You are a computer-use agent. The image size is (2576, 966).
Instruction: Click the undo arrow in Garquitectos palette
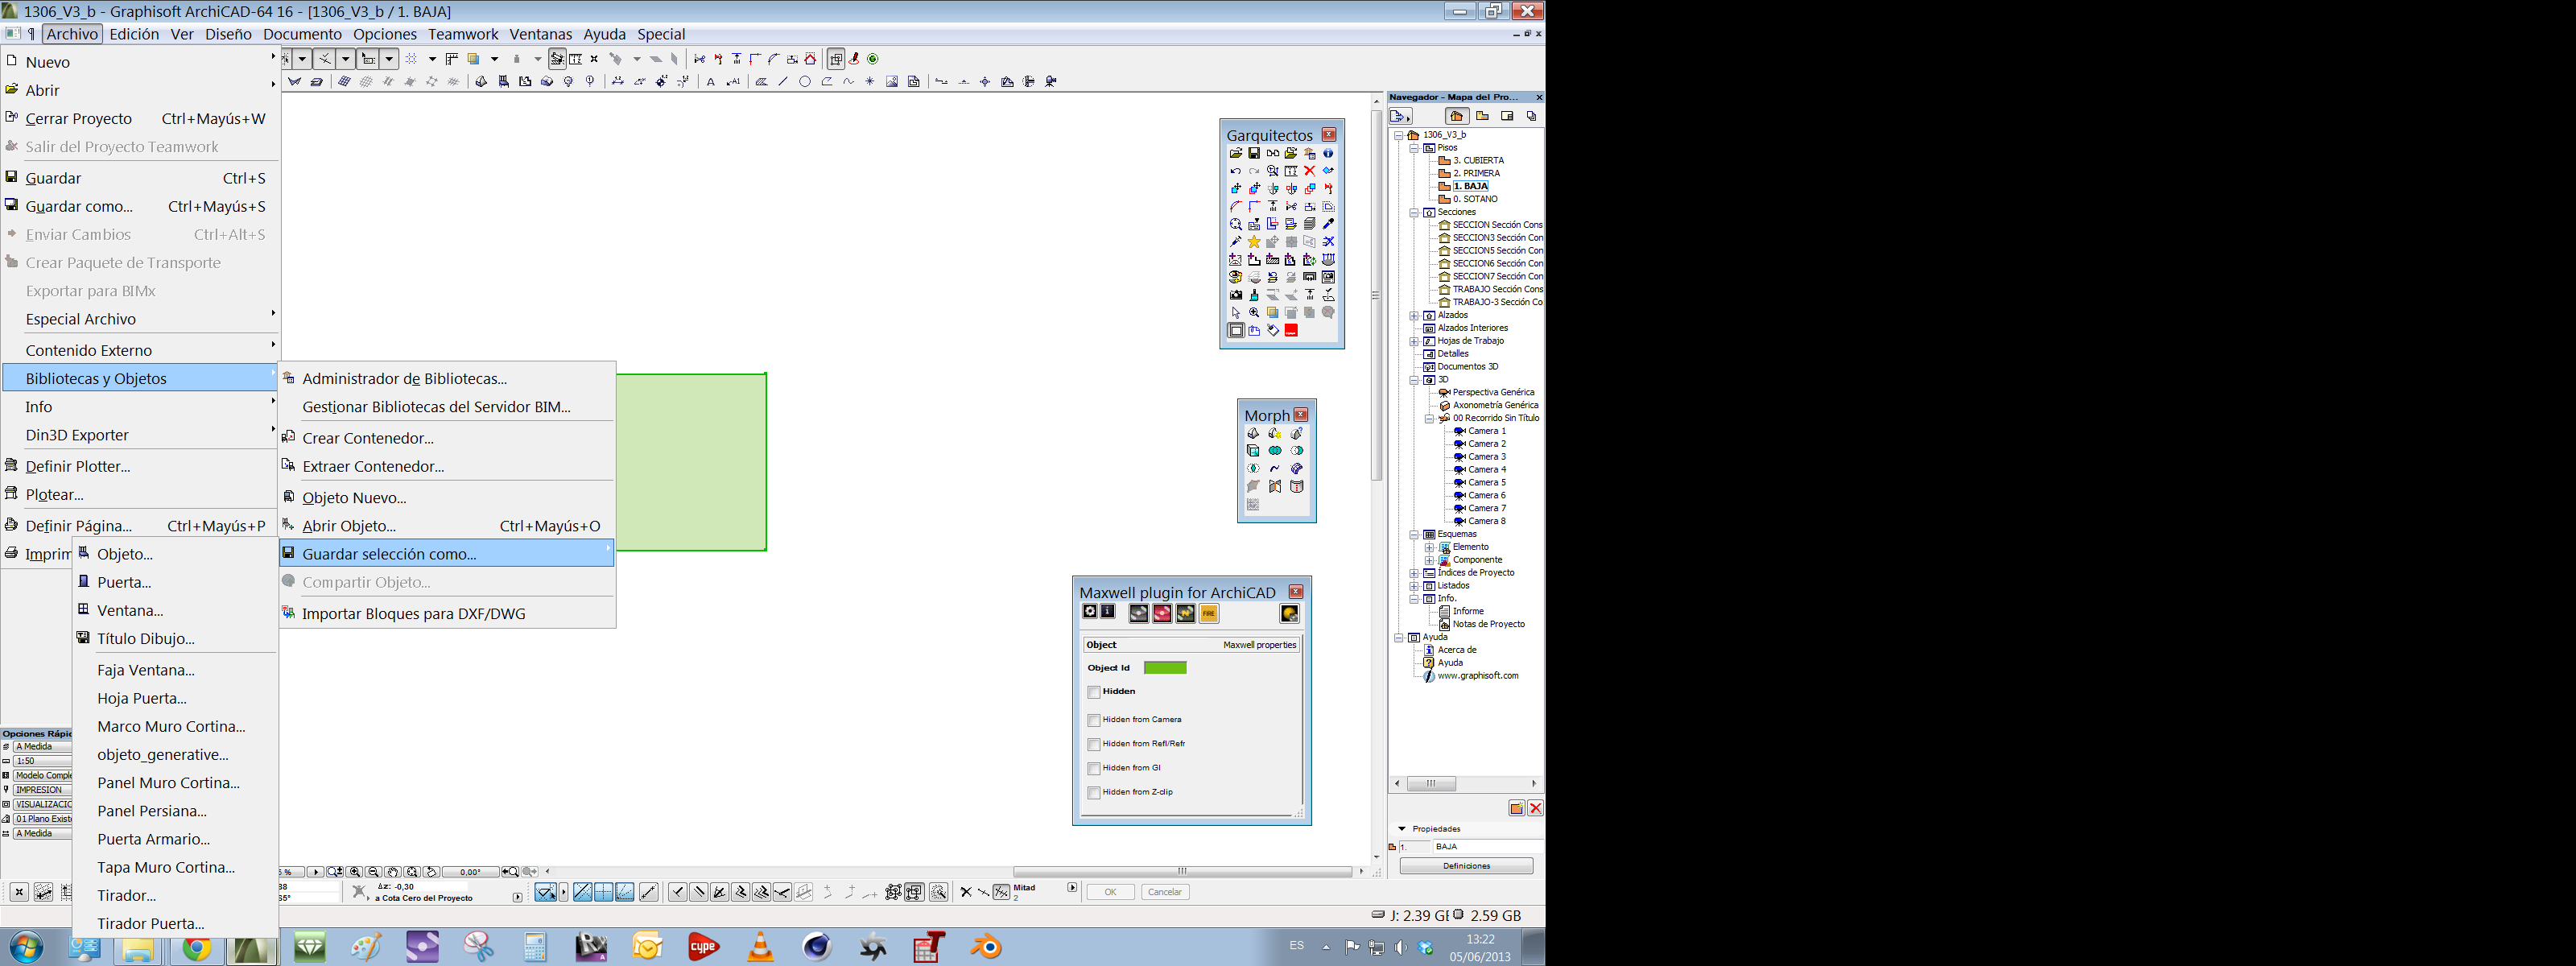click(x=1236, y=171)
